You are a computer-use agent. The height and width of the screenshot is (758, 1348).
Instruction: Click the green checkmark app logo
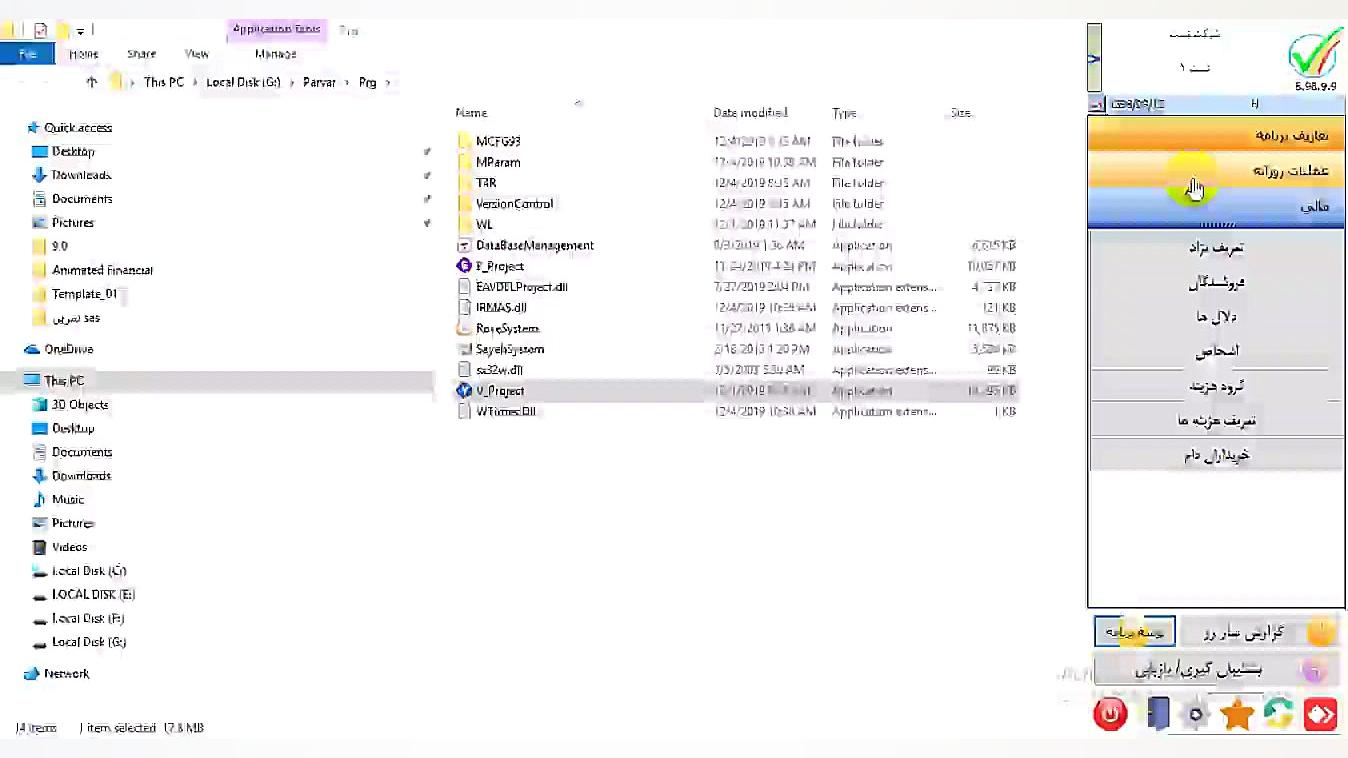(1314, 55)
